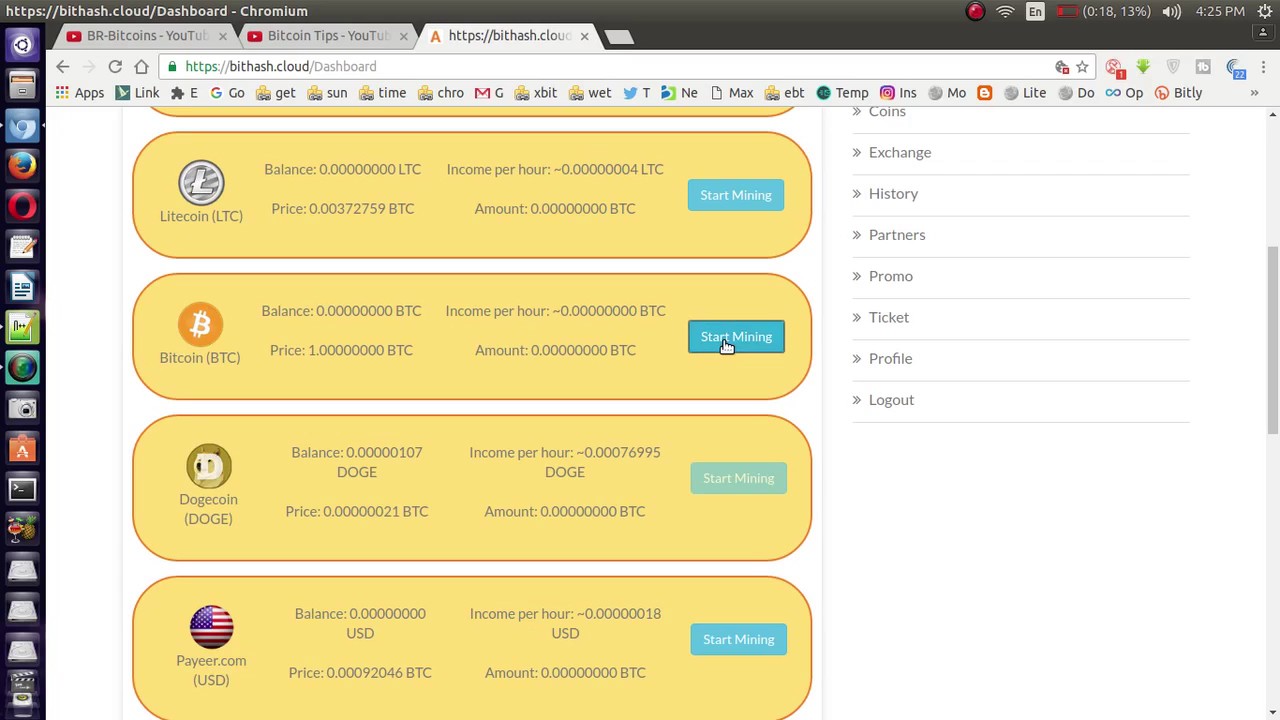Open the sun bookmark folder

point(327,93)
